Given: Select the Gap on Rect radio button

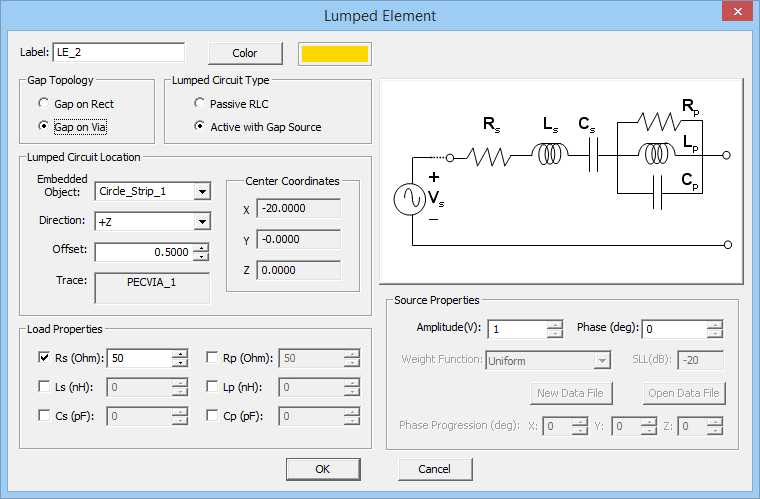Looking at the screenshot, I should tap(43, 103).
